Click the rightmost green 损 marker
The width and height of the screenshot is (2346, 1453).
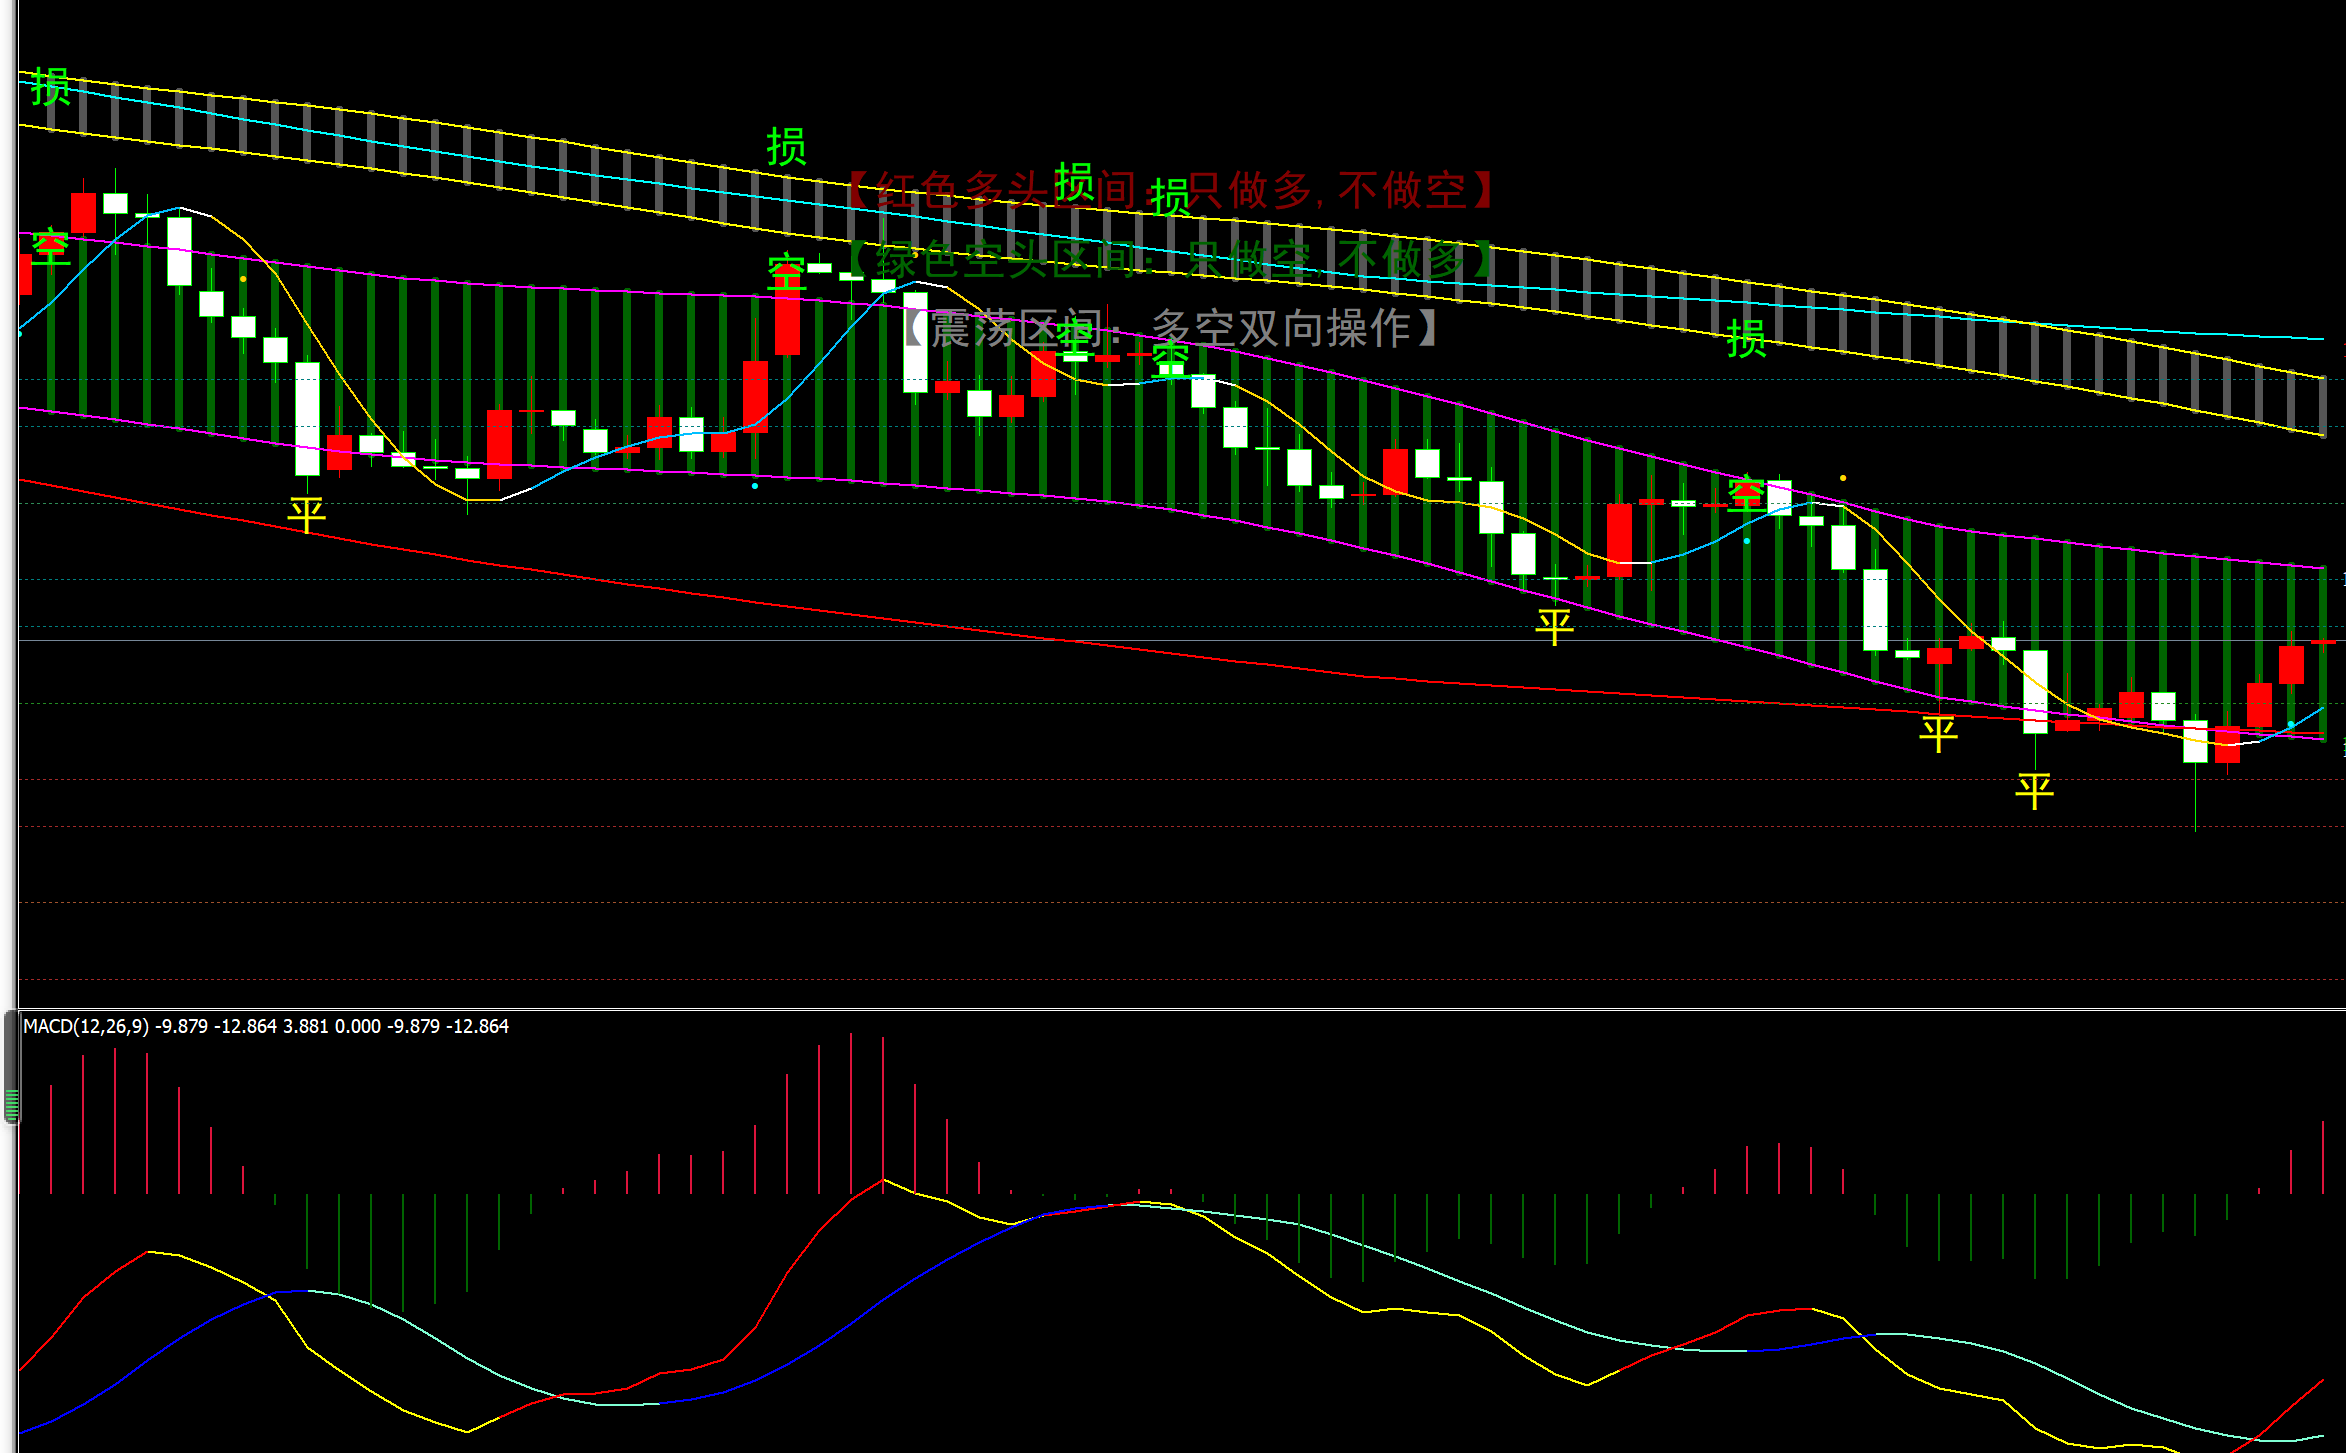click(1746, 339)
